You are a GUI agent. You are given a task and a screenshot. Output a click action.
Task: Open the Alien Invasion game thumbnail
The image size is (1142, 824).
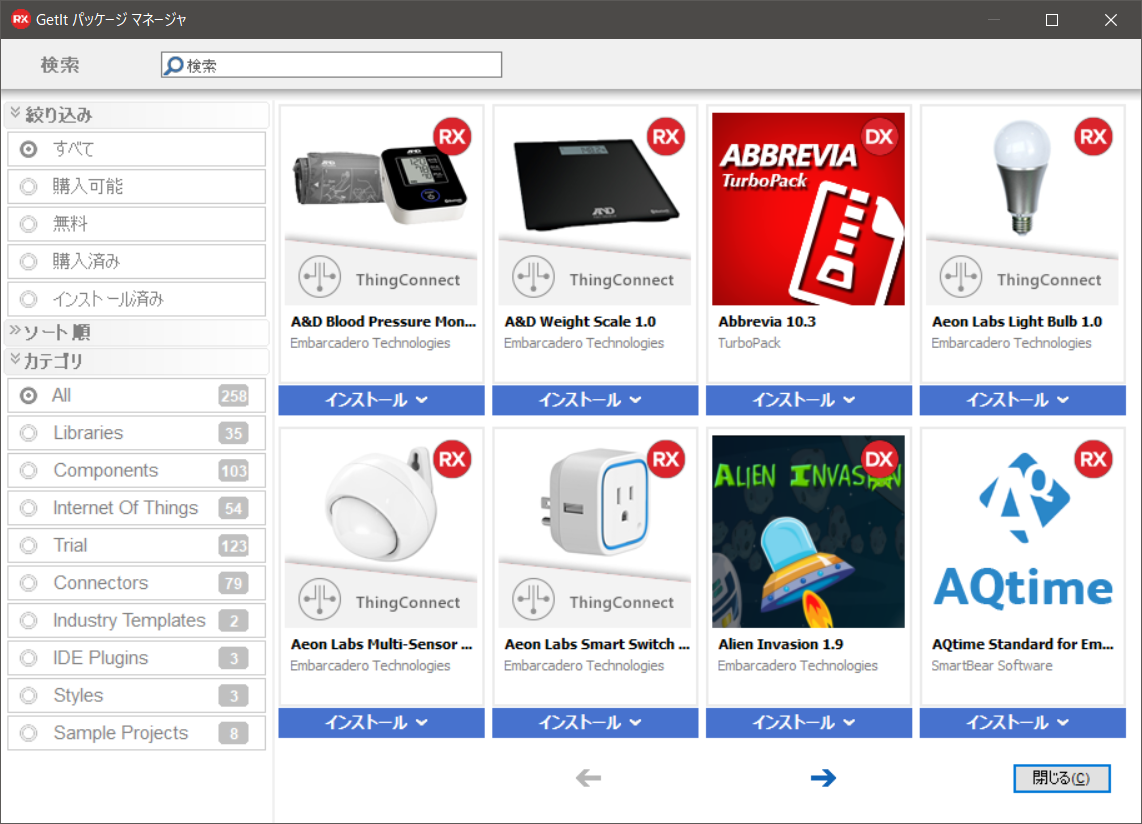point(808,532)
